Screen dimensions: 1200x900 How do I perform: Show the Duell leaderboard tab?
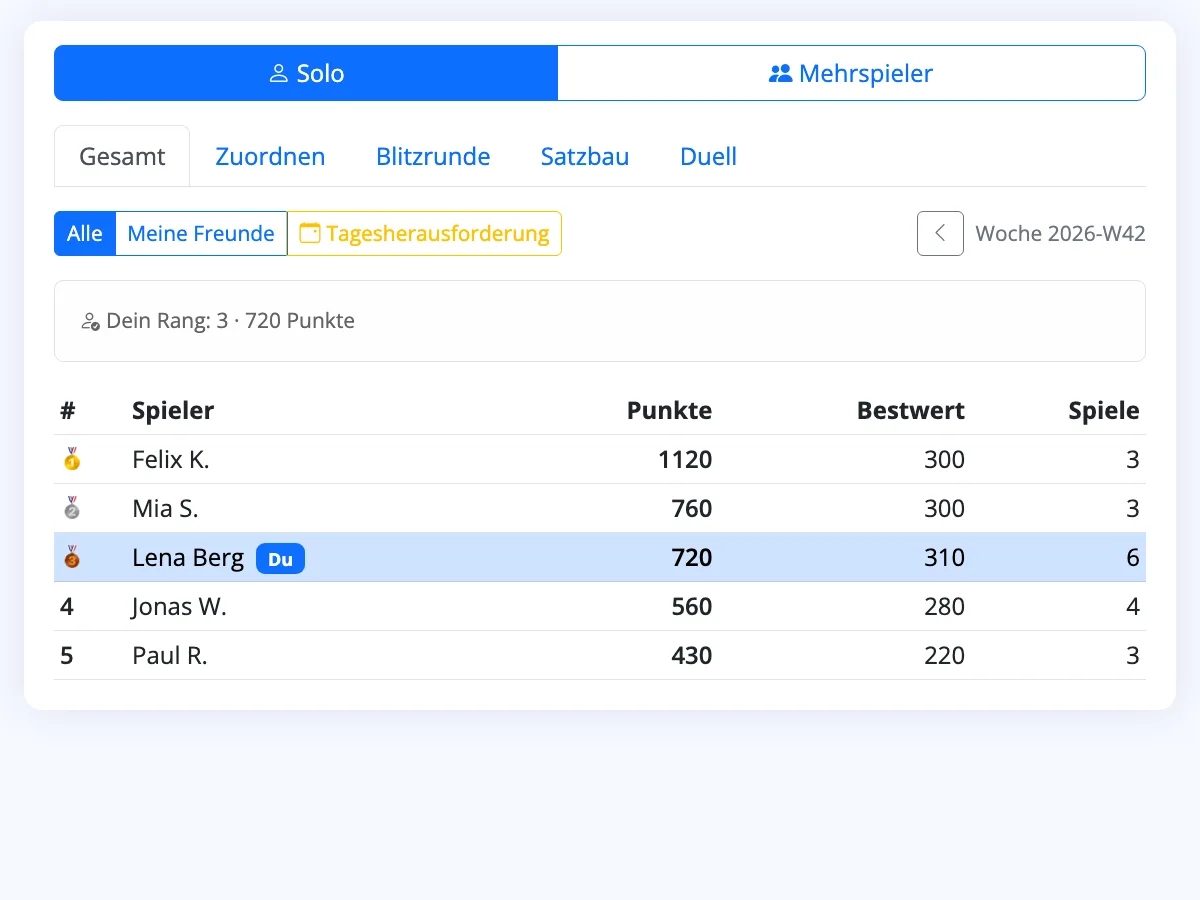point(708,156)
